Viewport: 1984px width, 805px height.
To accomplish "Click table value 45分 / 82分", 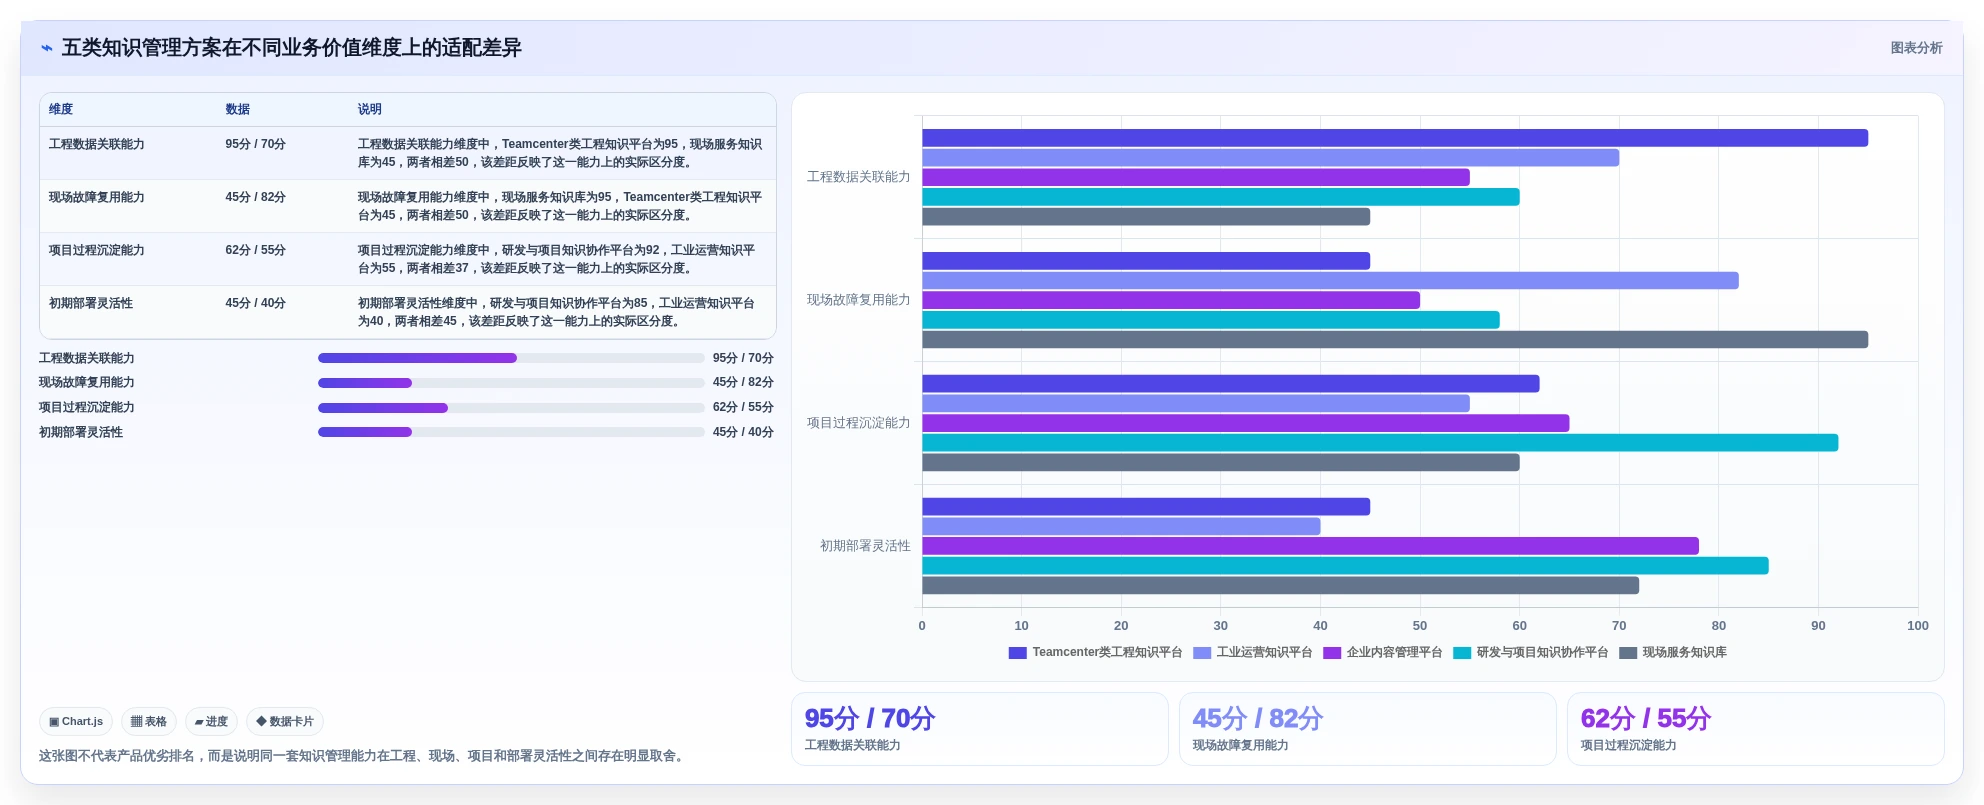I will (256, 197).
